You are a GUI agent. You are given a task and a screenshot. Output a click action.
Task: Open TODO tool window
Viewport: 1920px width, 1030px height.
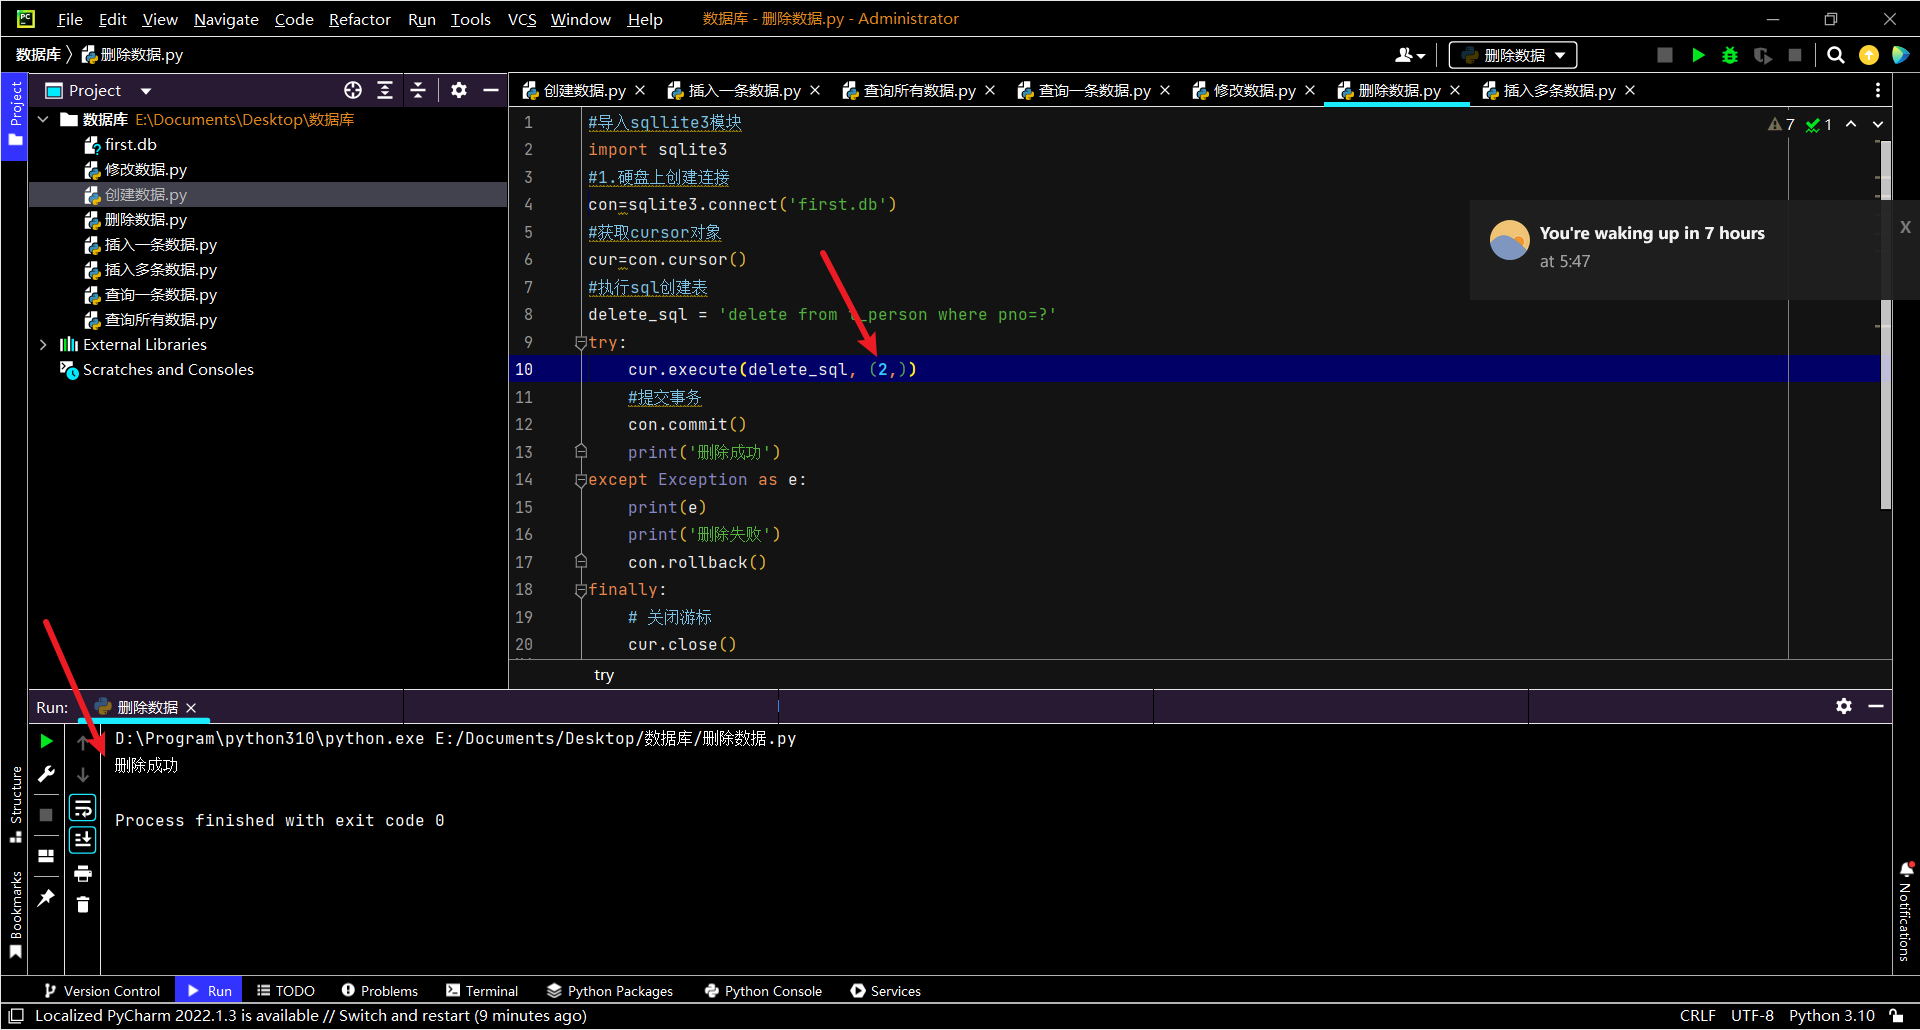(x=286, y=990)
